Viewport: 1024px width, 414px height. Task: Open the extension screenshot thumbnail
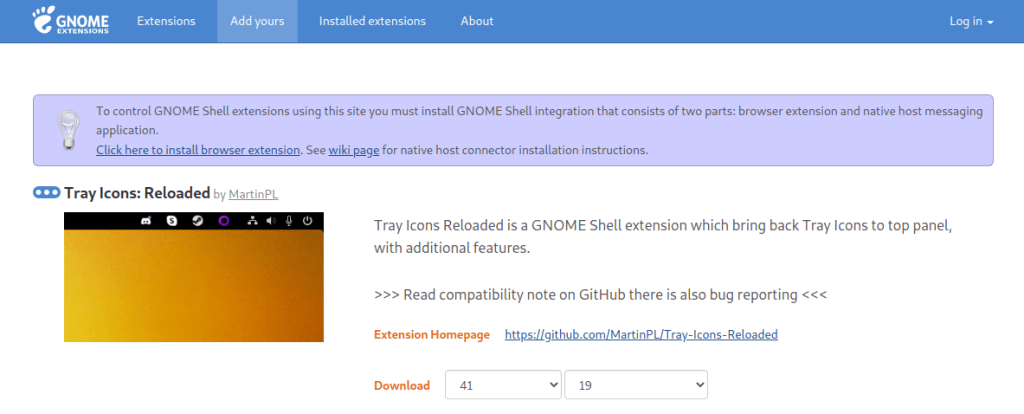click(x=194, y=277)
